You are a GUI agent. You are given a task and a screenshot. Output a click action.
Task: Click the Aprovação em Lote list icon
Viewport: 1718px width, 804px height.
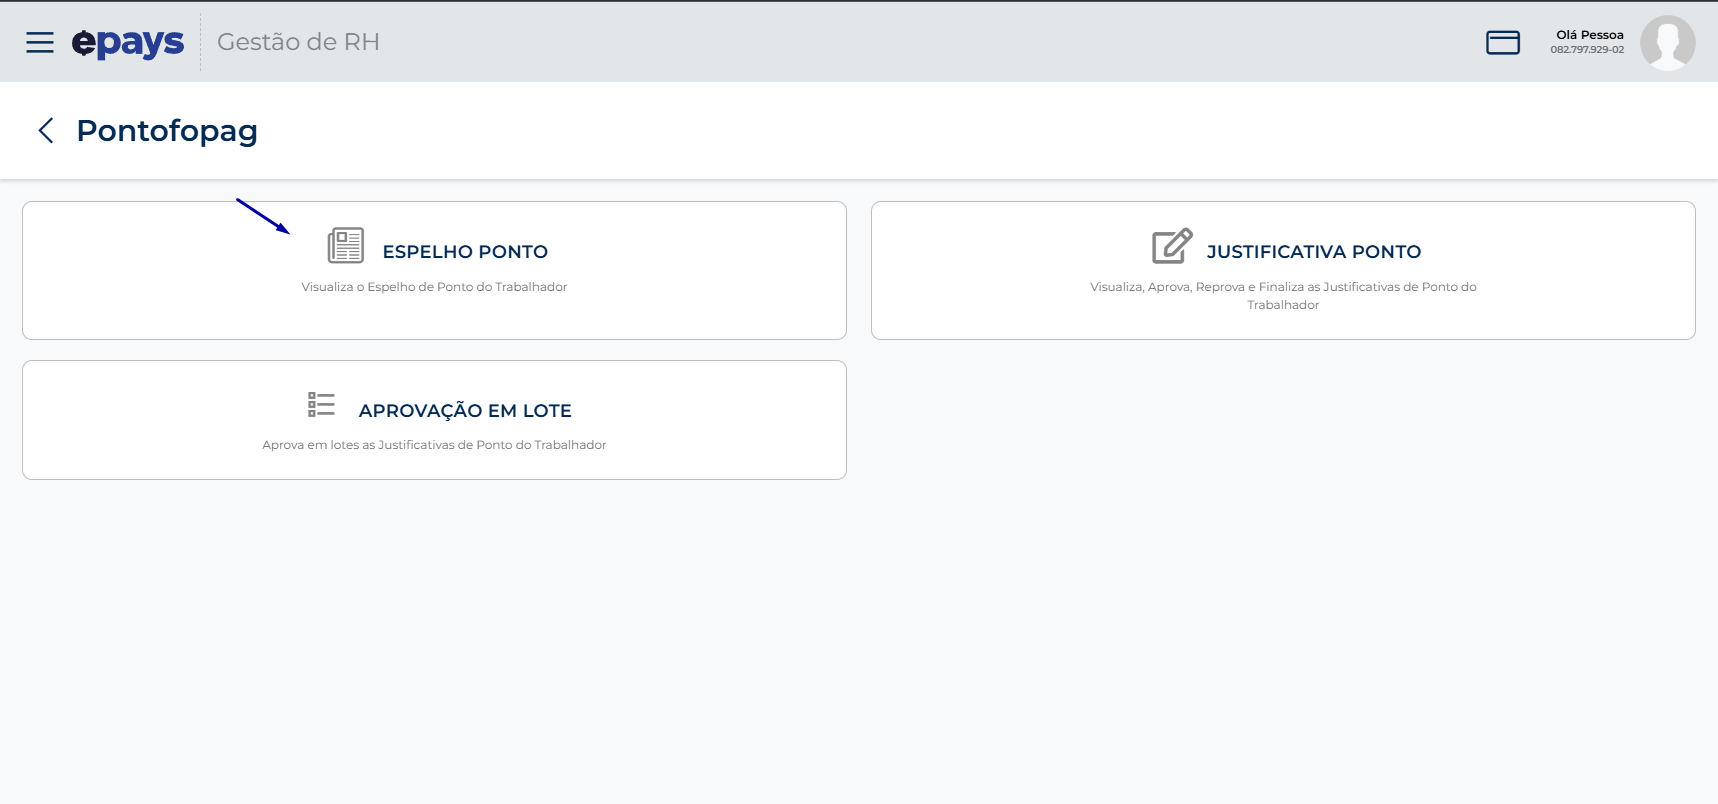coord(321,405)
